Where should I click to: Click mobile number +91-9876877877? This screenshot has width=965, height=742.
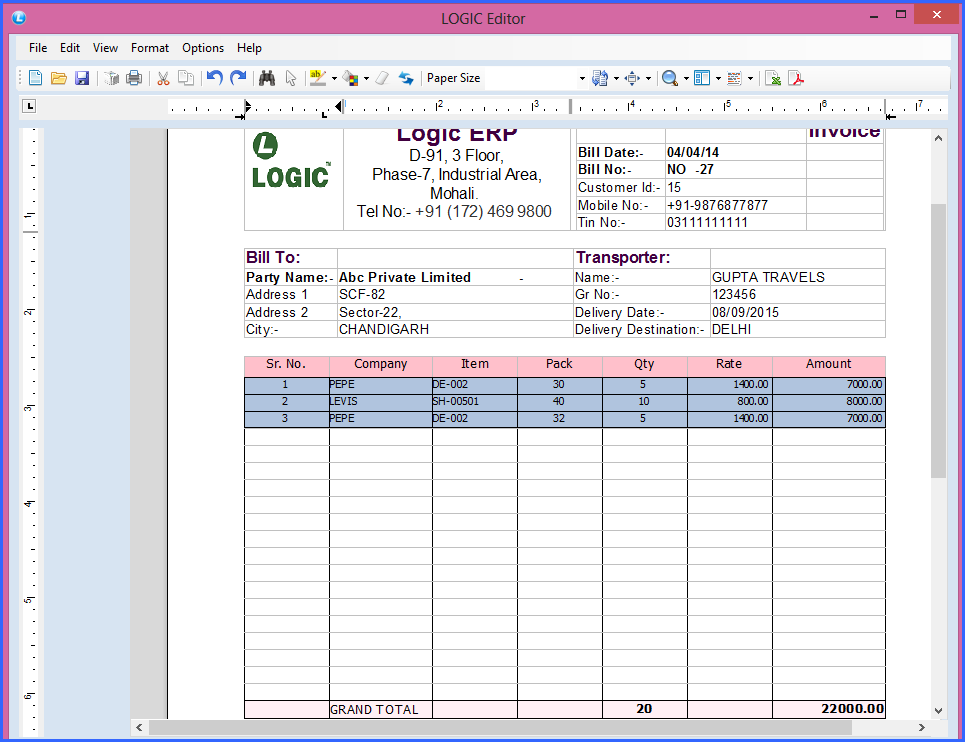tap(718, 205)
